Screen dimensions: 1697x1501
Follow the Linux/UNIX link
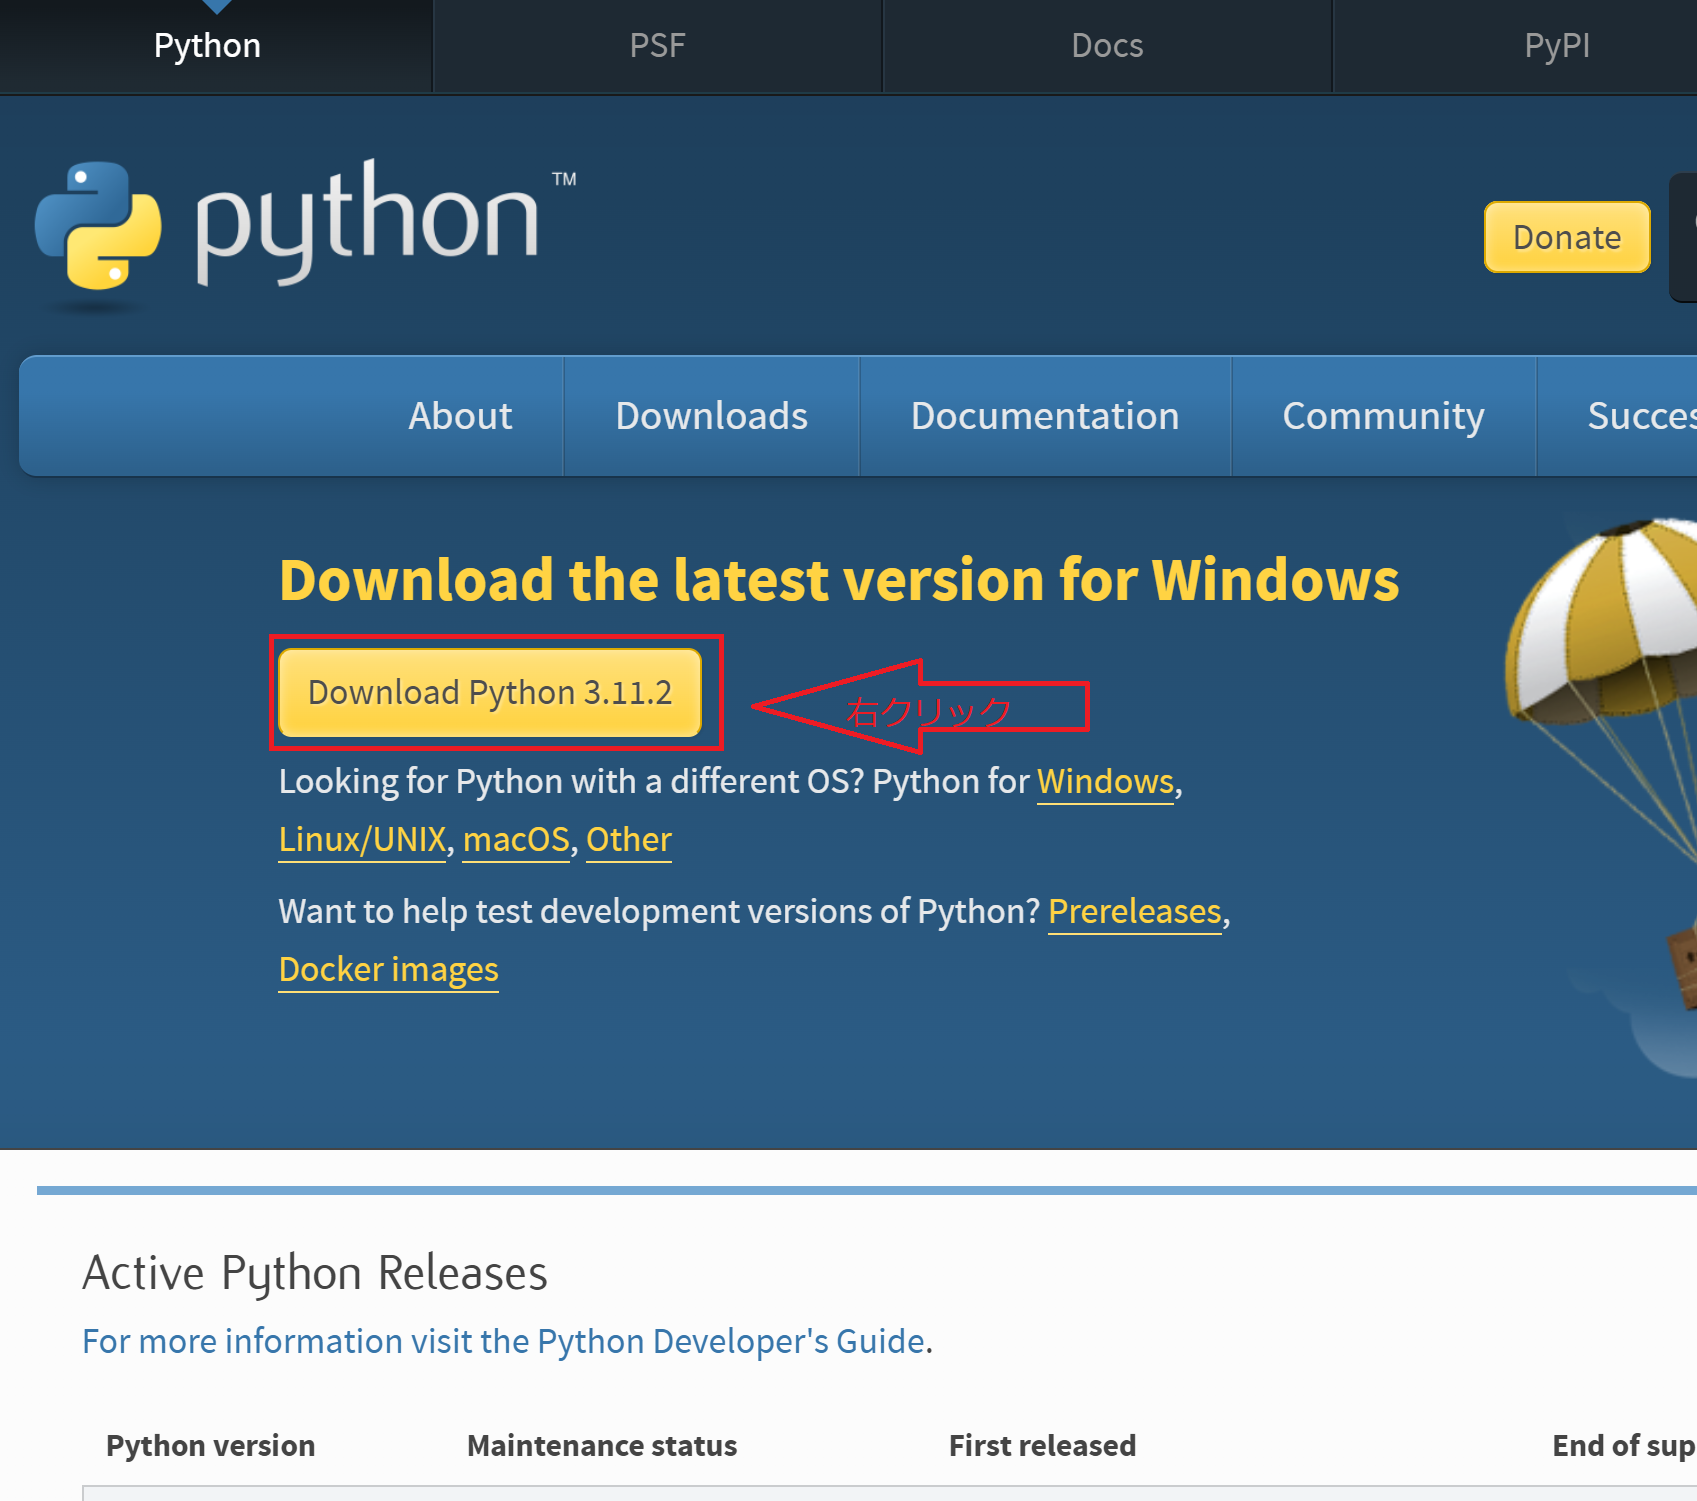(x=362, y=839)
